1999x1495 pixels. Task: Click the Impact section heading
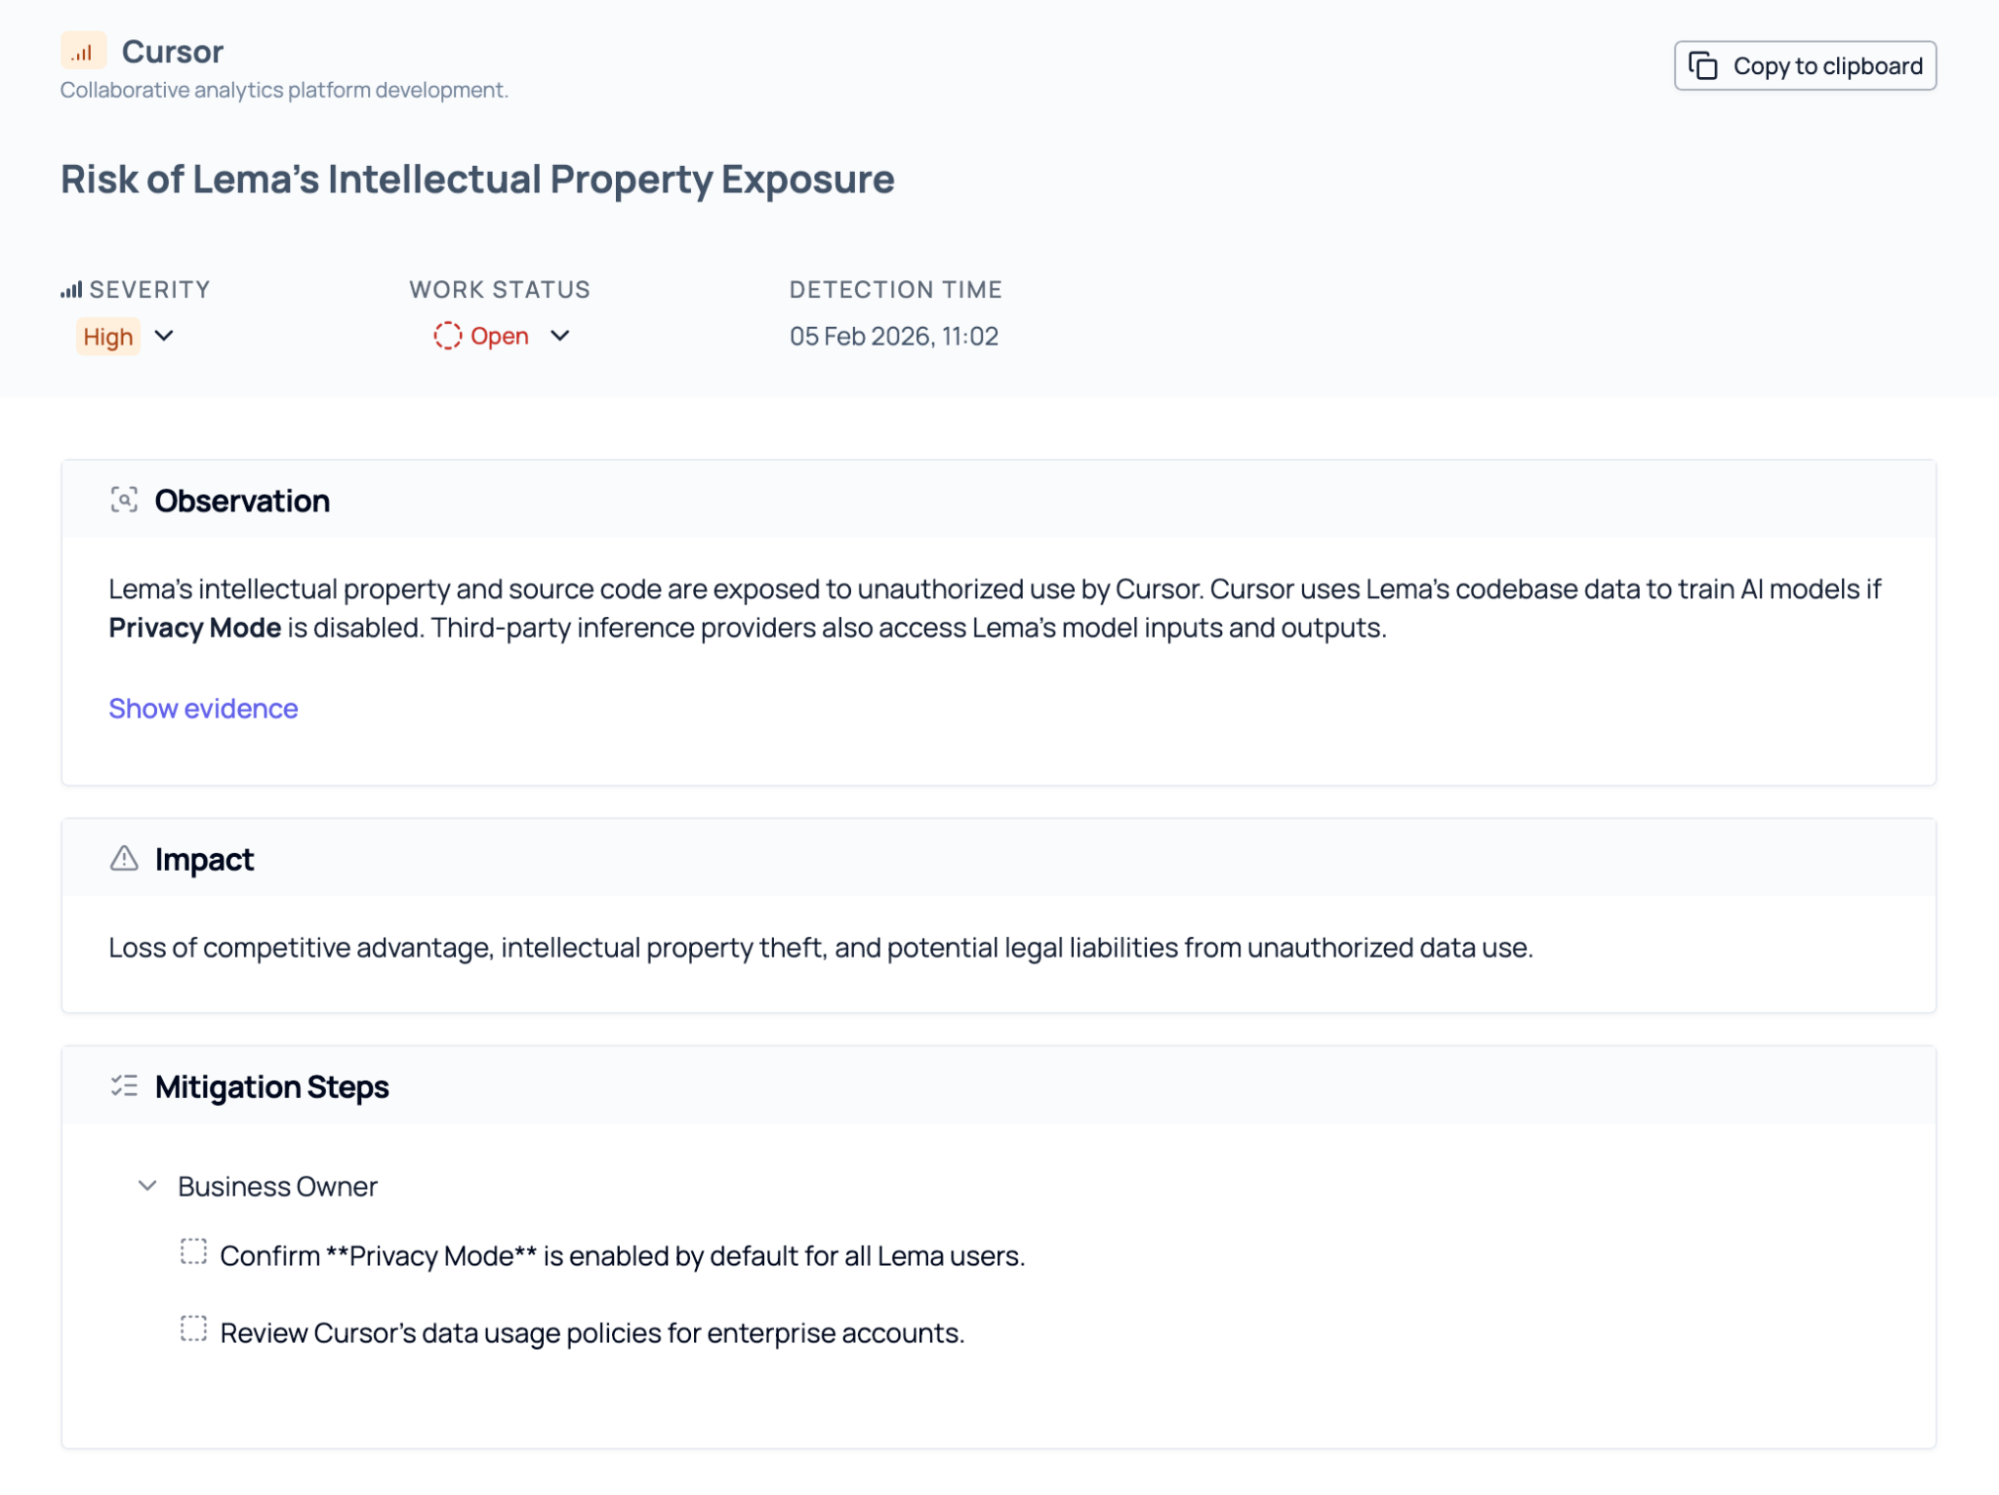coord(205,860)
